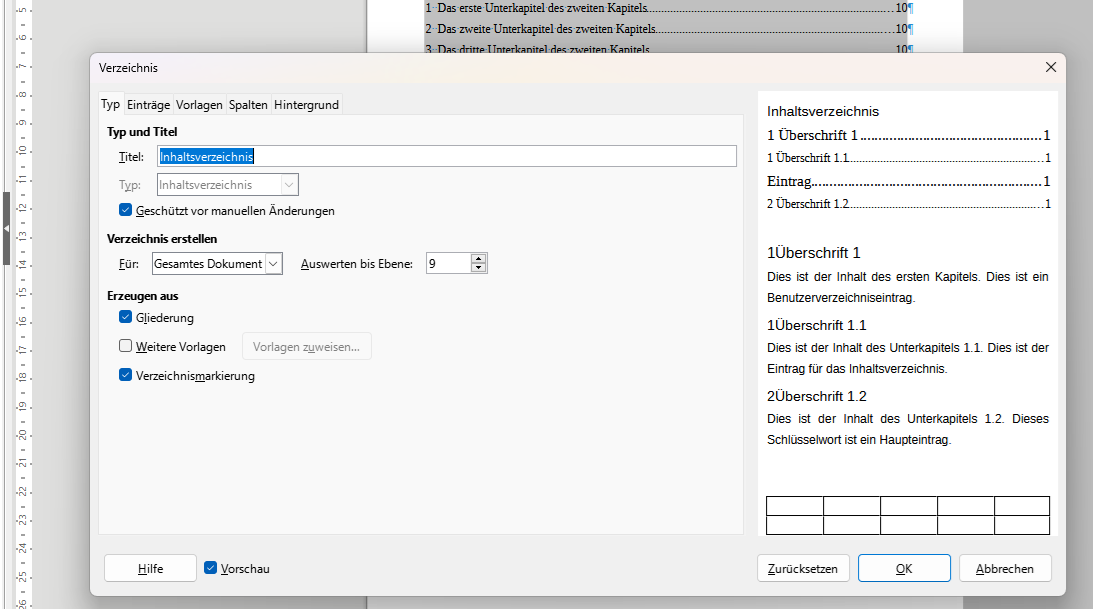Switch to the Einträge tab
This screenshot has height=609, width=1093.
pyautogui.click(x=148, y=105)
